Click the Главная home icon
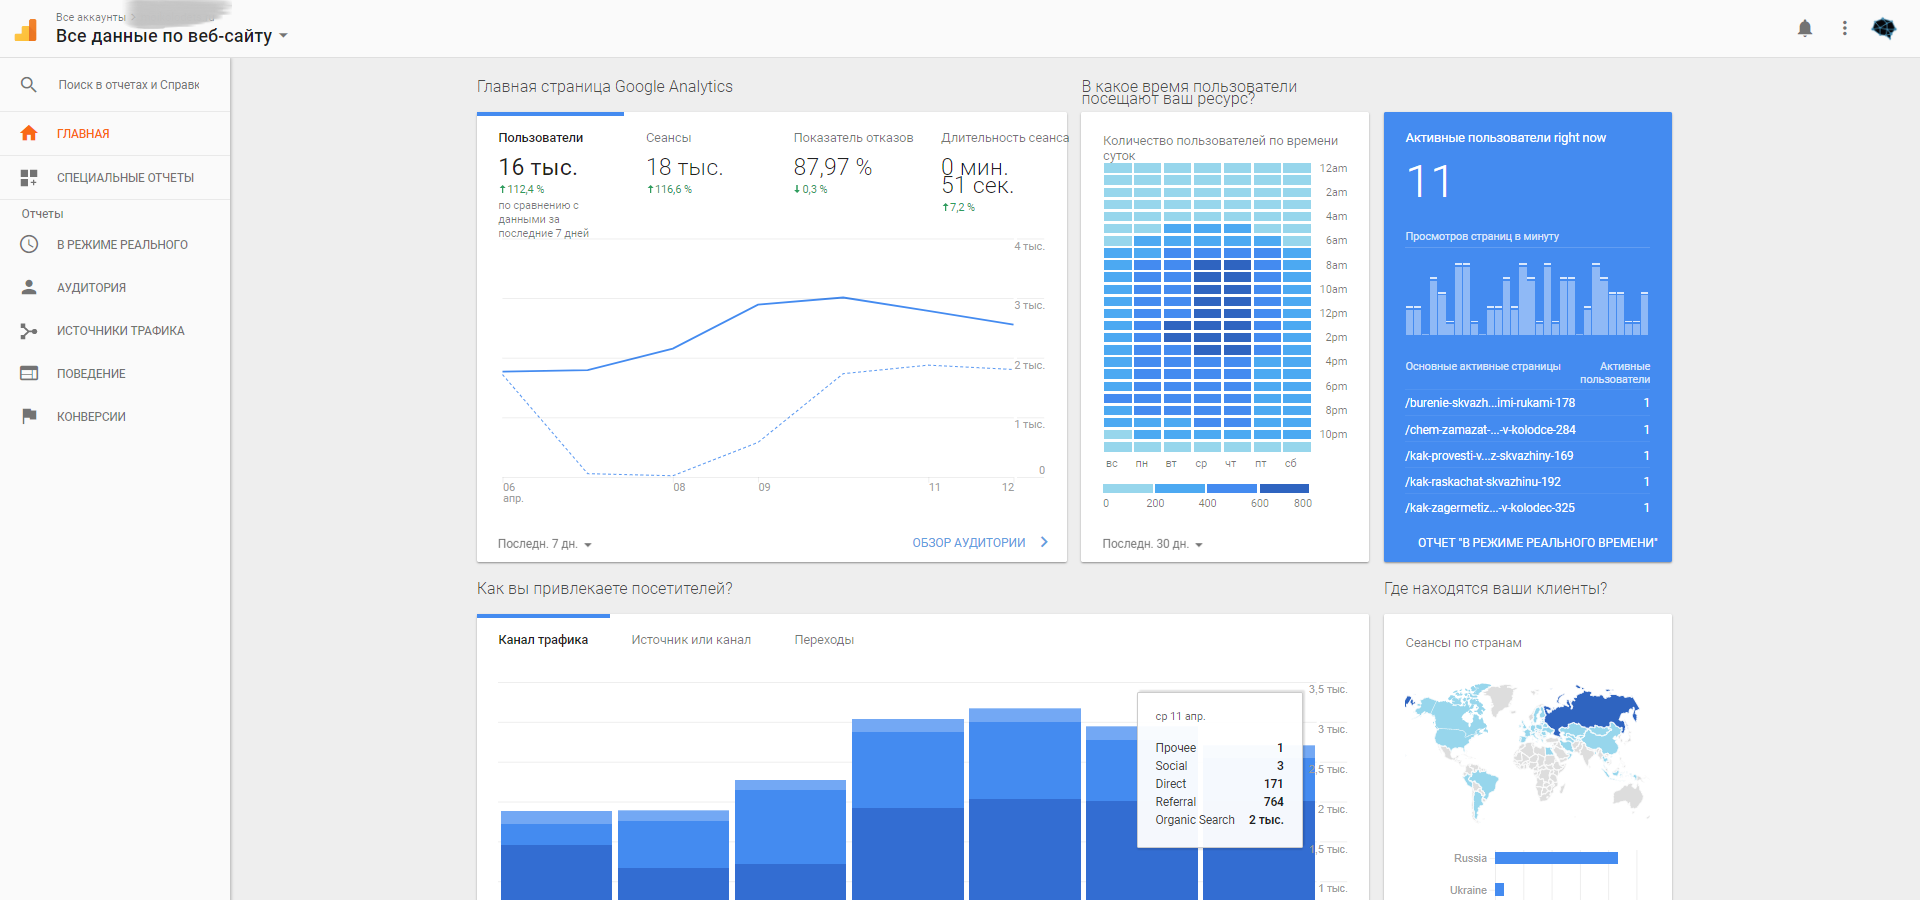 tap(29, 133)
